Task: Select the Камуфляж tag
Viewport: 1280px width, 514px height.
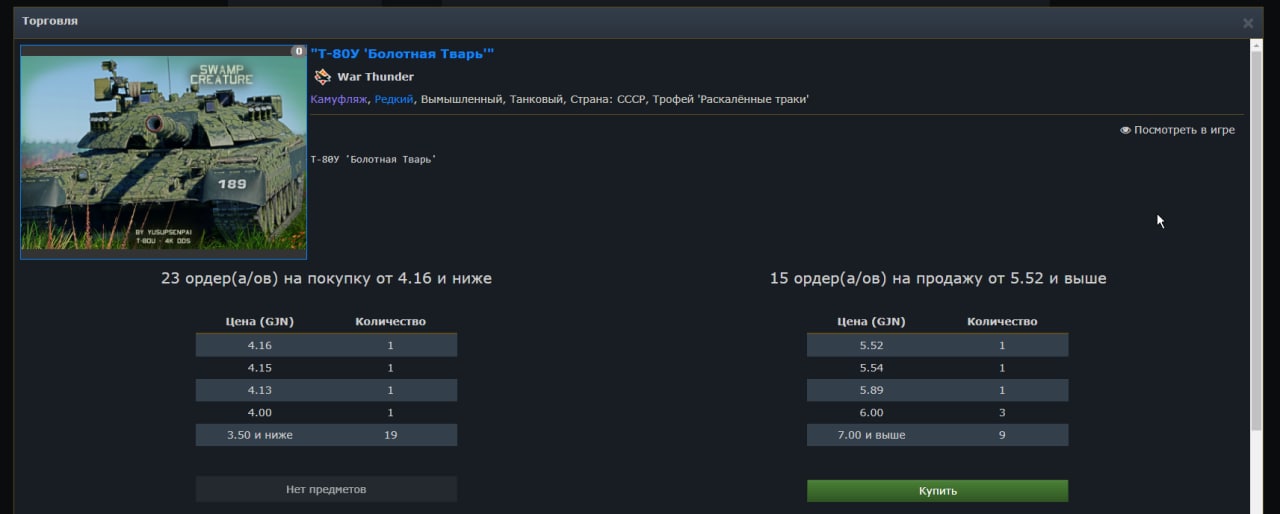Action: (x=339, y=99)
